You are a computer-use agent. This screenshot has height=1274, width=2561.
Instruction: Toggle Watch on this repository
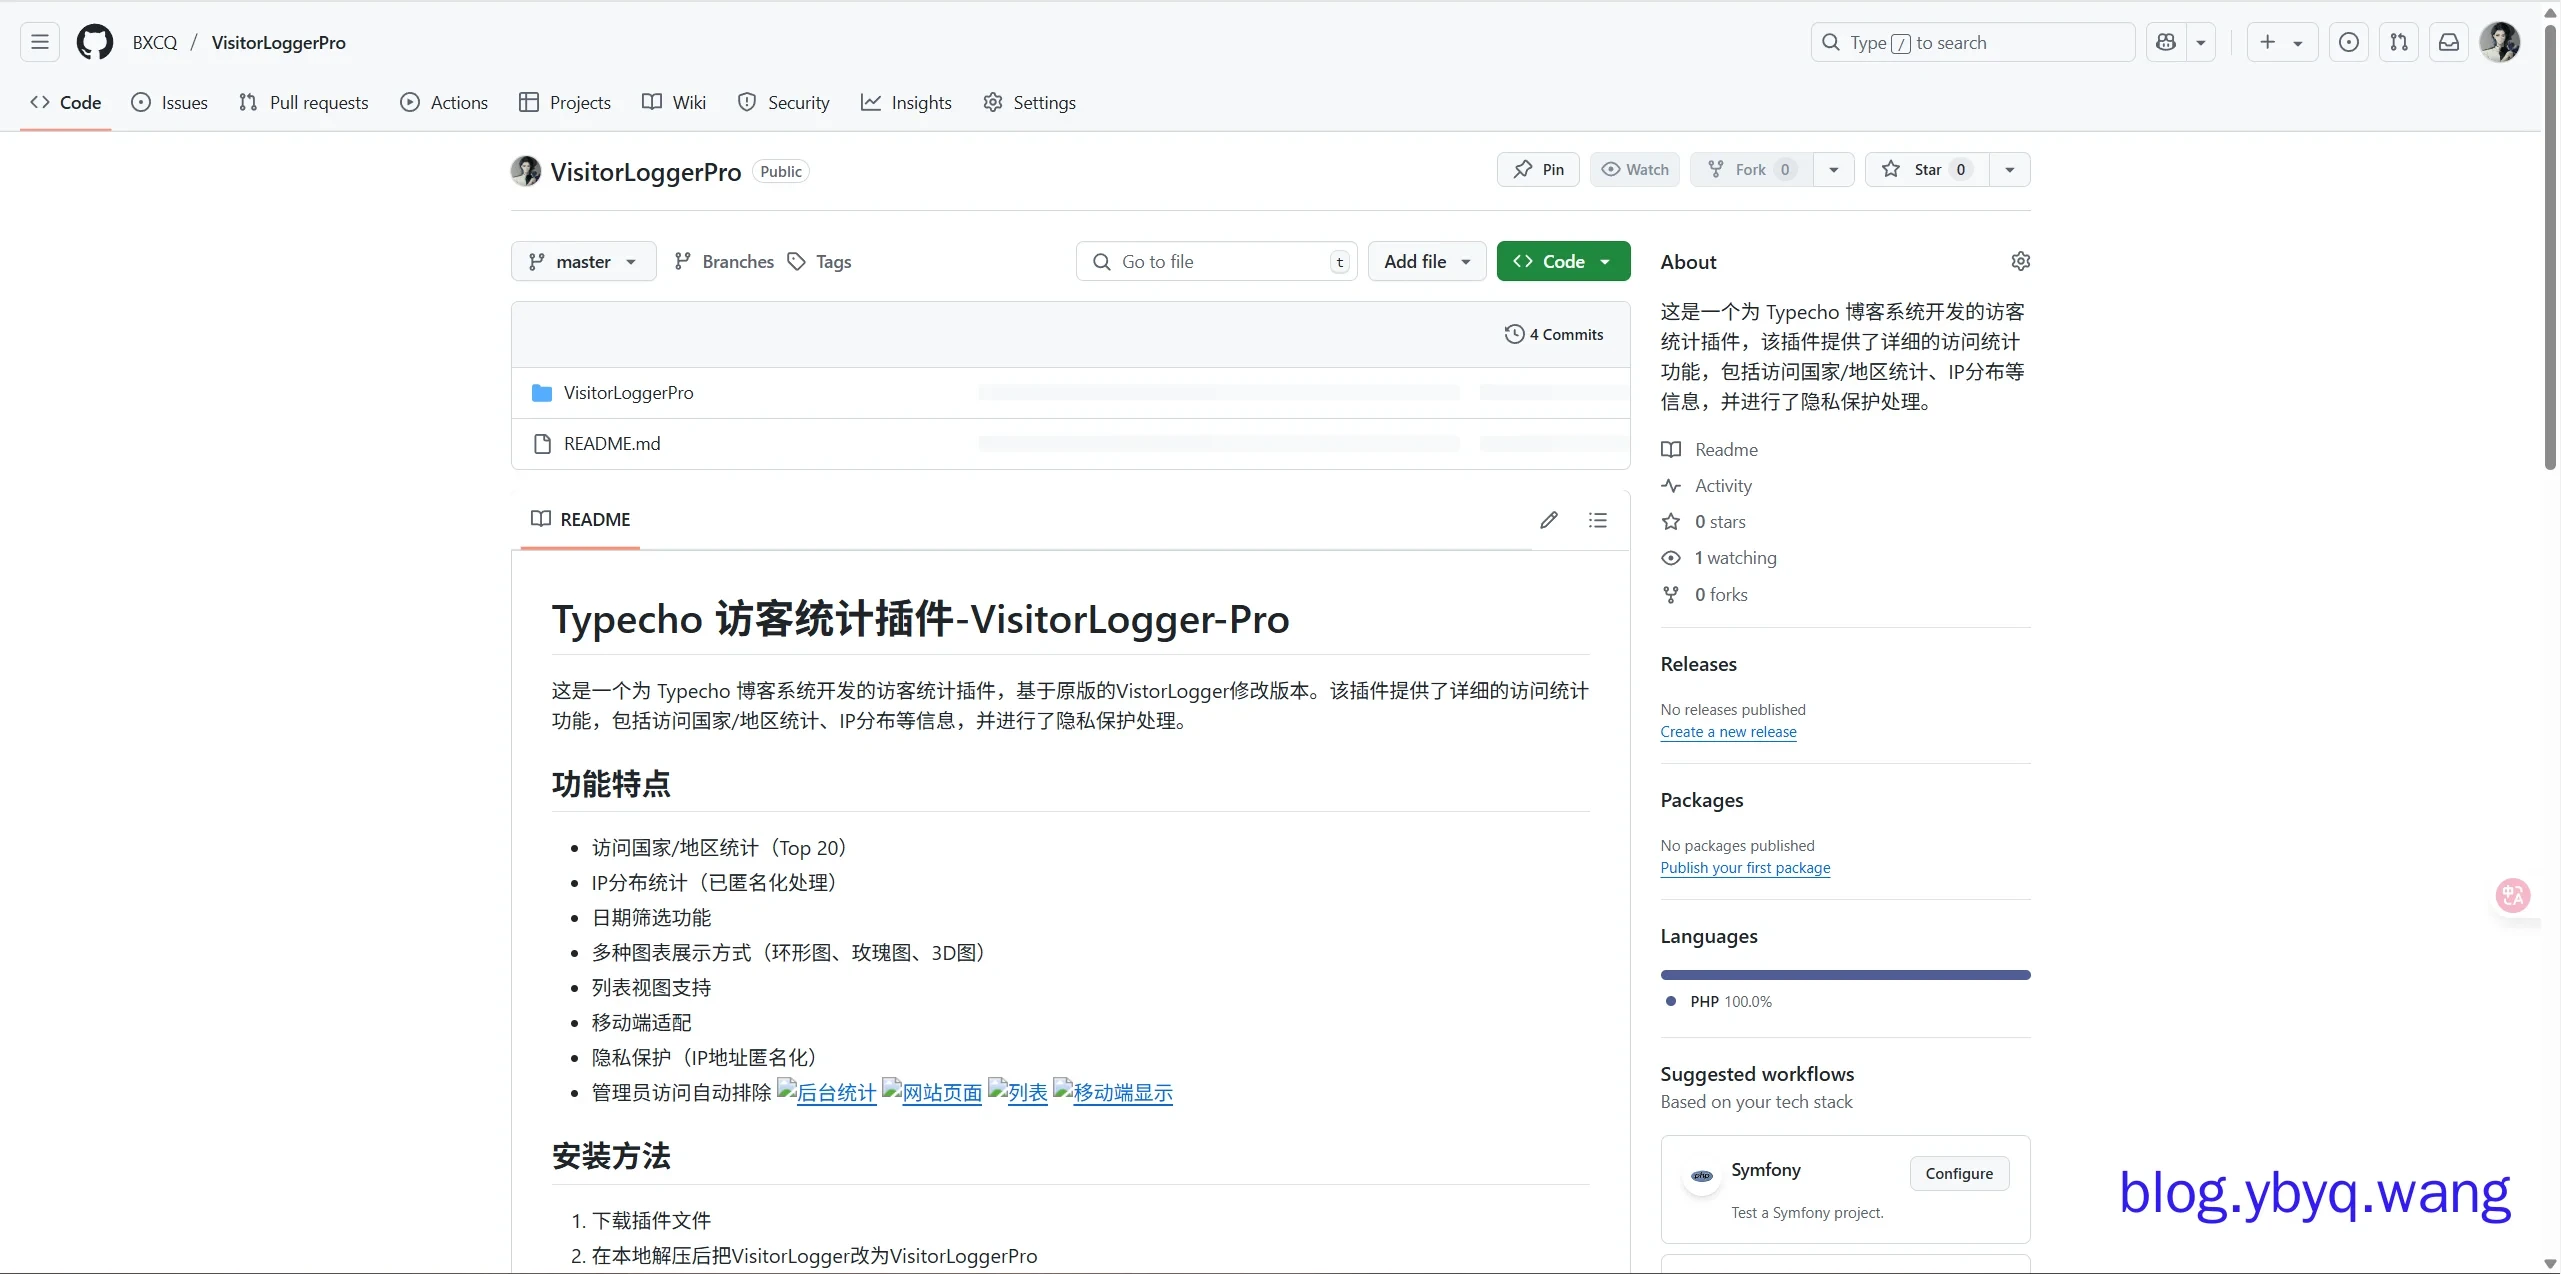pyautogui.click(x=1635, y=169)
